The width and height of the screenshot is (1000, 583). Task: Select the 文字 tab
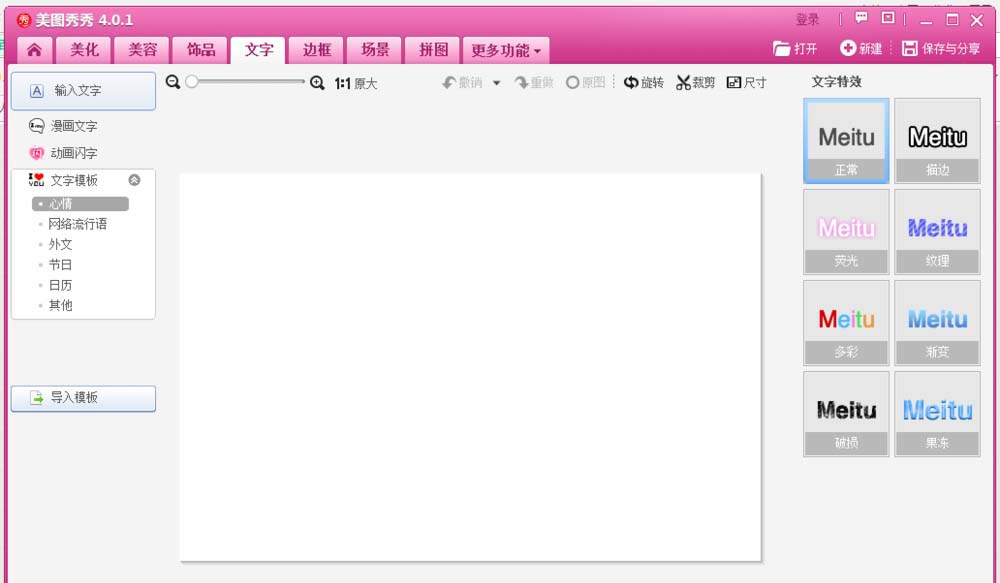258,50
